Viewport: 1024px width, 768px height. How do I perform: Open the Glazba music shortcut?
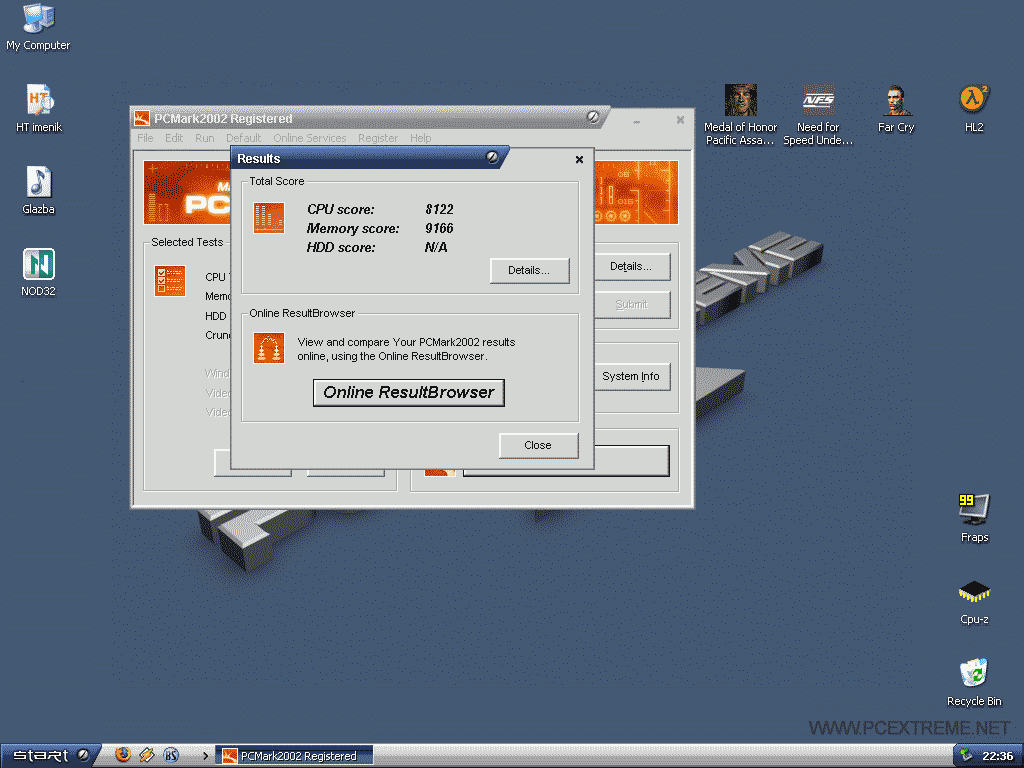click(38, 183)
